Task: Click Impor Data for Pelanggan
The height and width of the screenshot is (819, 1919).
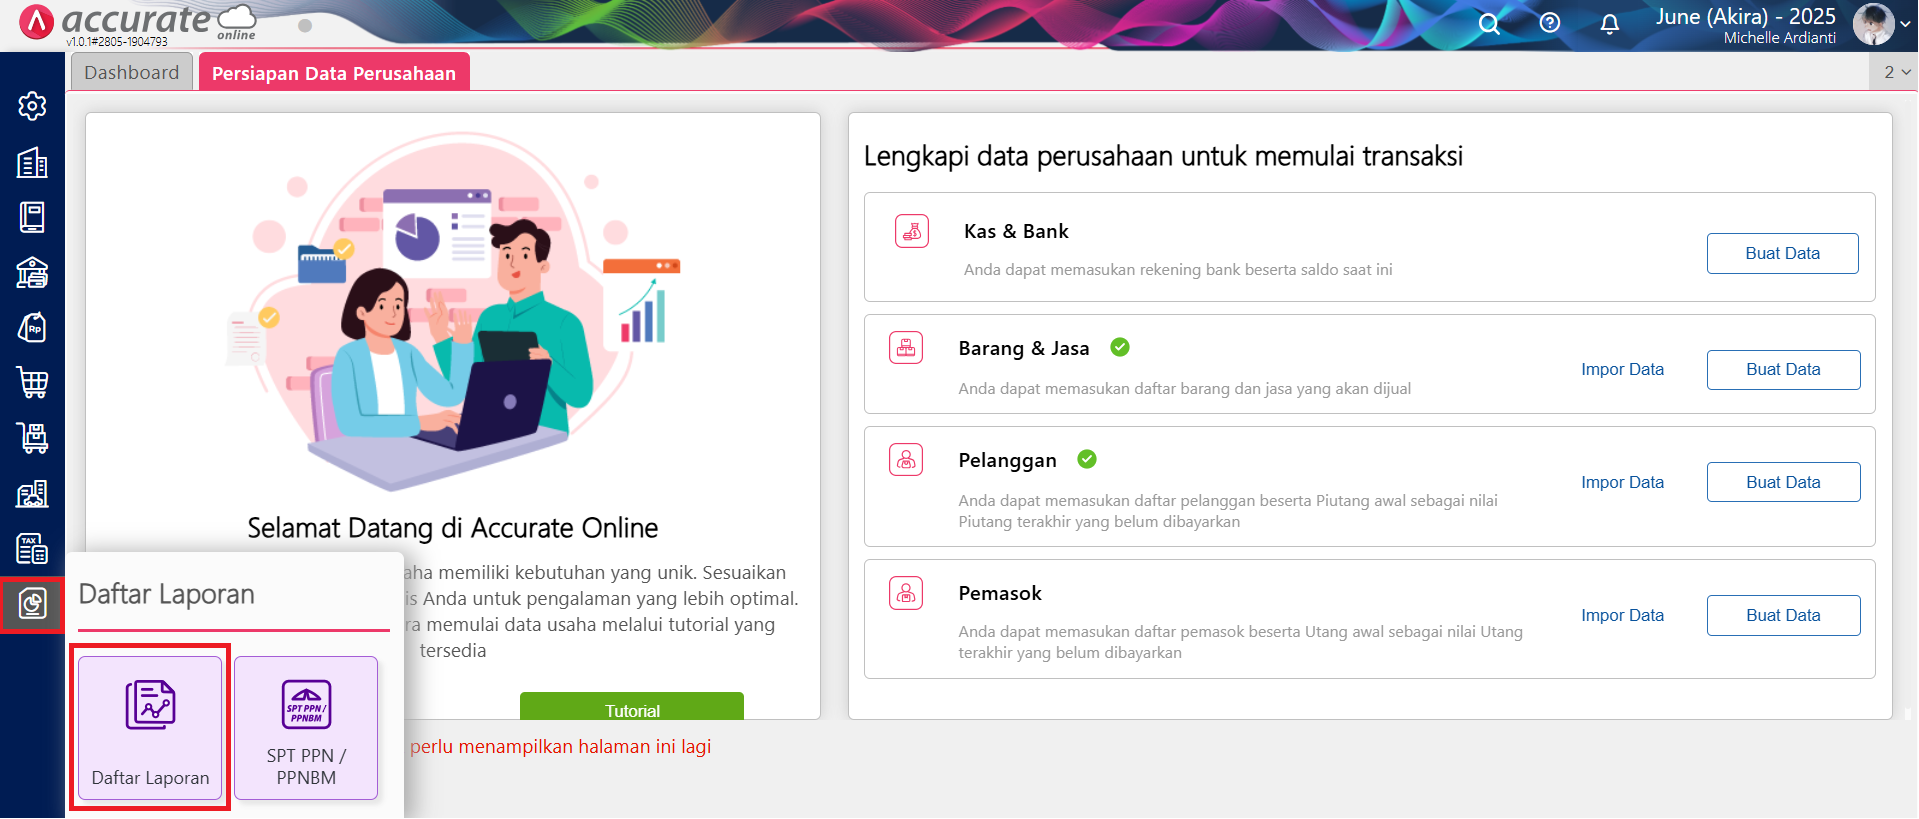Action: 1622,482
